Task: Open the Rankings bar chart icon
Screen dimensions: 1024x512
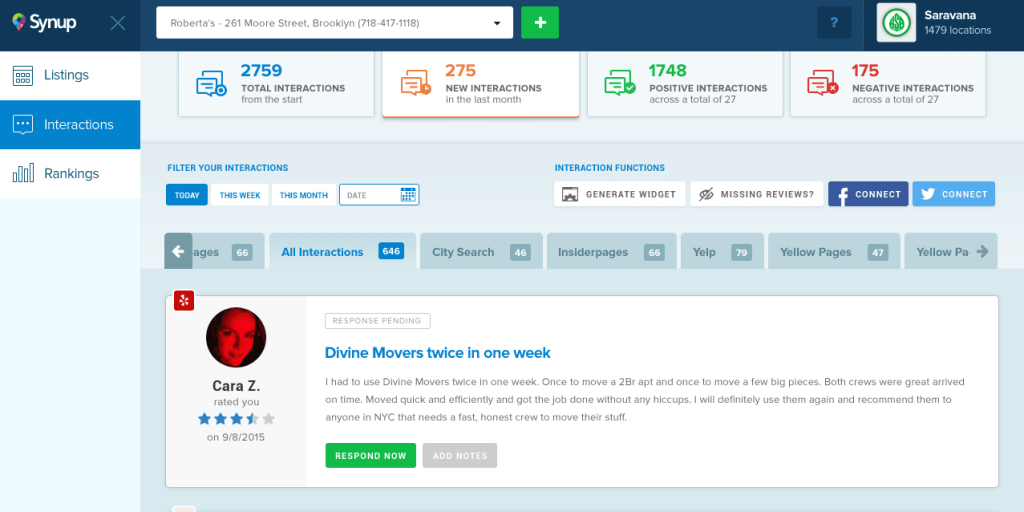Action: click(x=23, y=174)
